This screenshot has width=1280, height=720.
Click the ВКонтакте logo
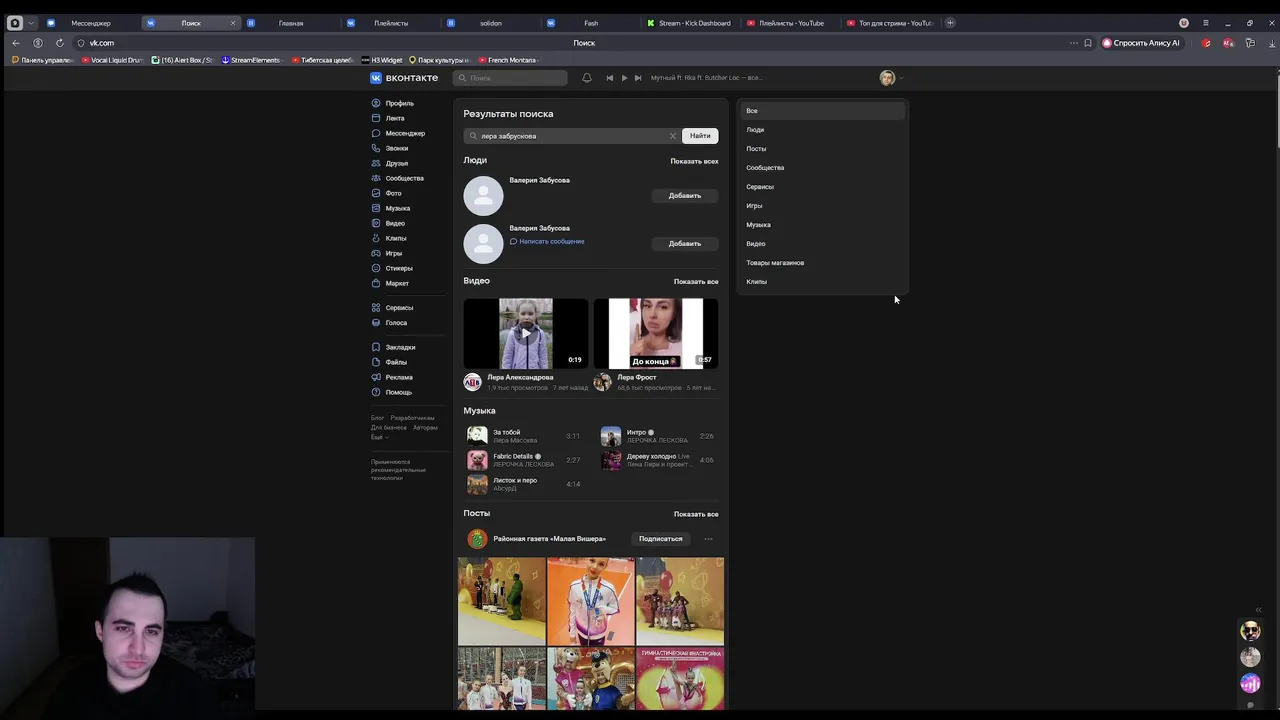coord(404,78)
